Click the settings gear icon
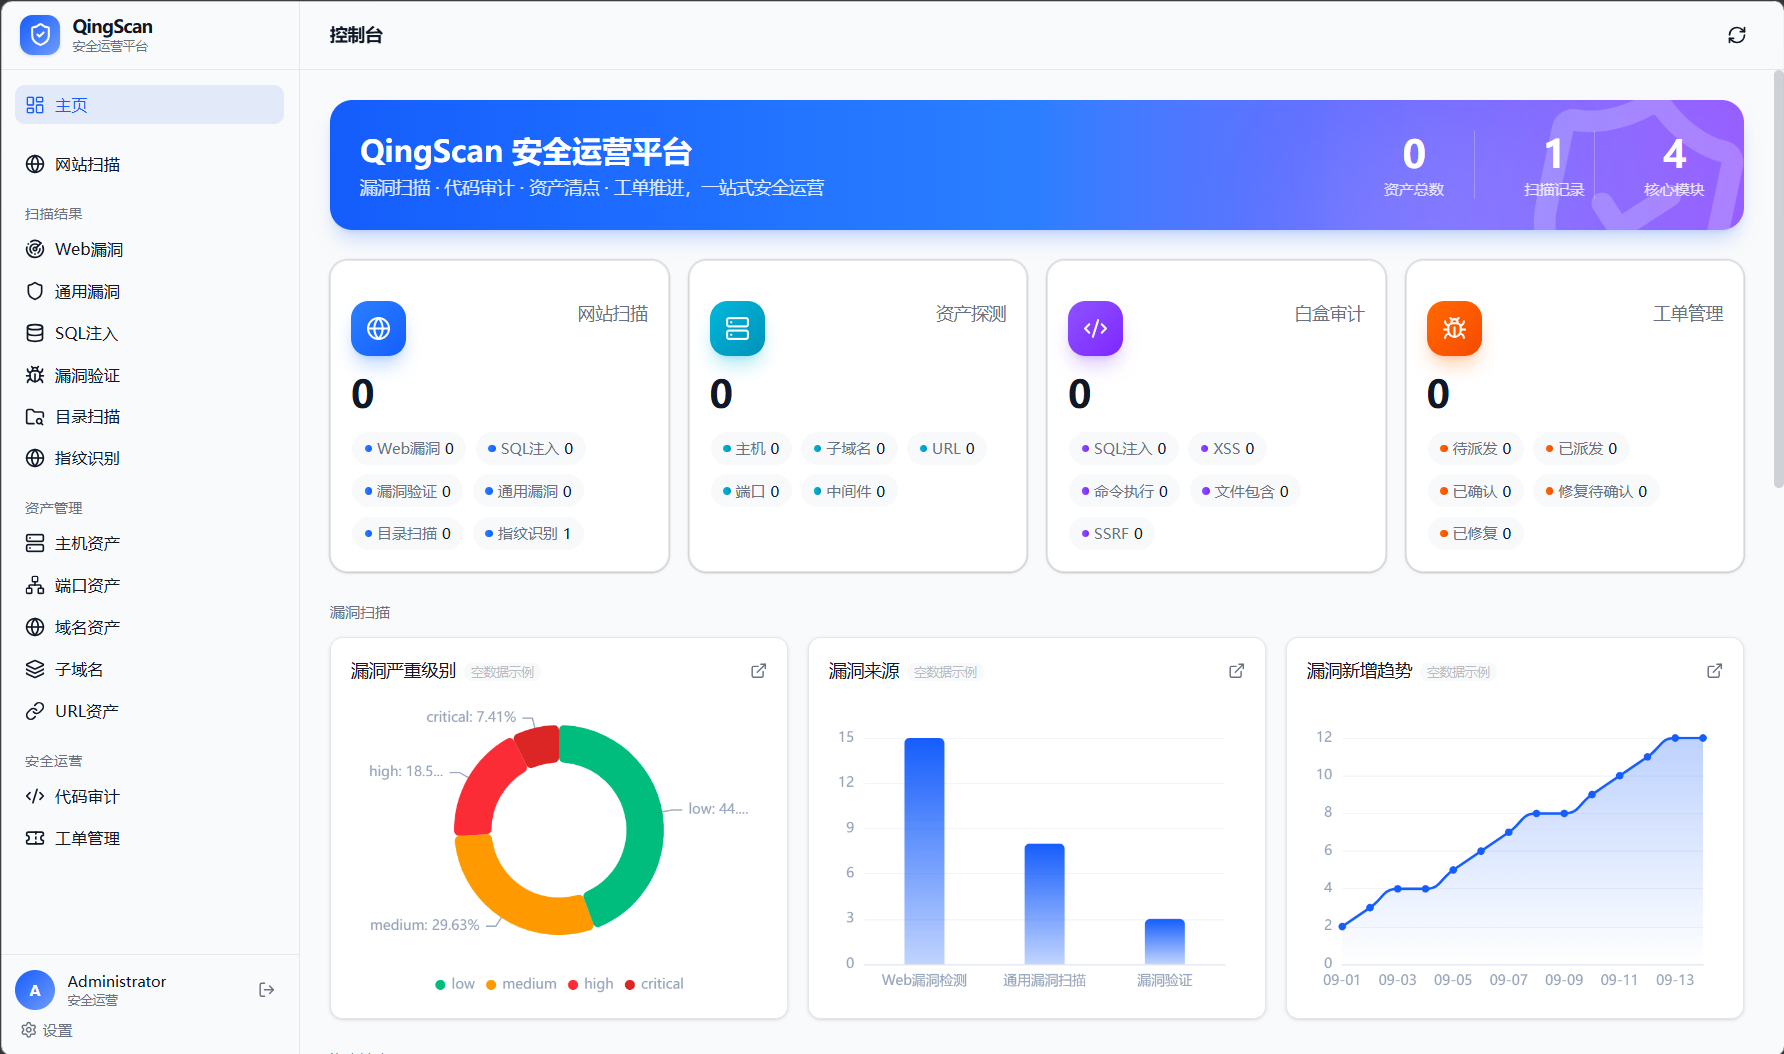 (29, 1030)
